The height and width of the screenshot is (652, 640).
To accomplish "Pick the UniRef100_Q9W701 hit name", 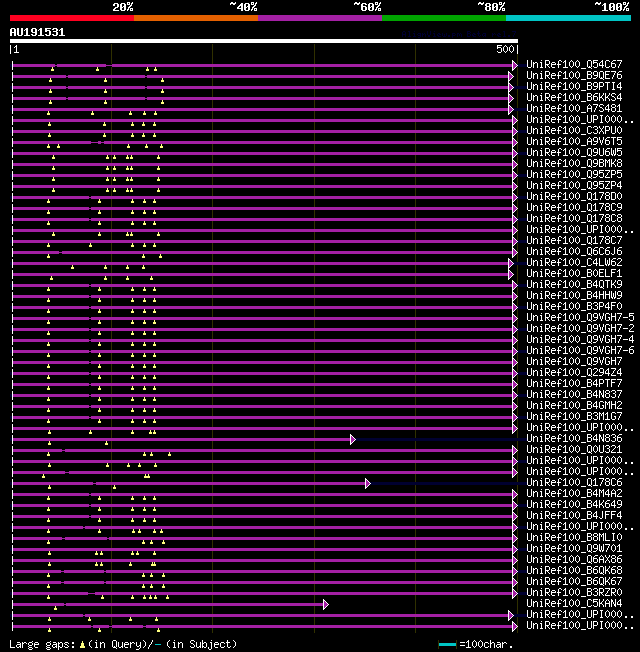I will pos(574,549).
